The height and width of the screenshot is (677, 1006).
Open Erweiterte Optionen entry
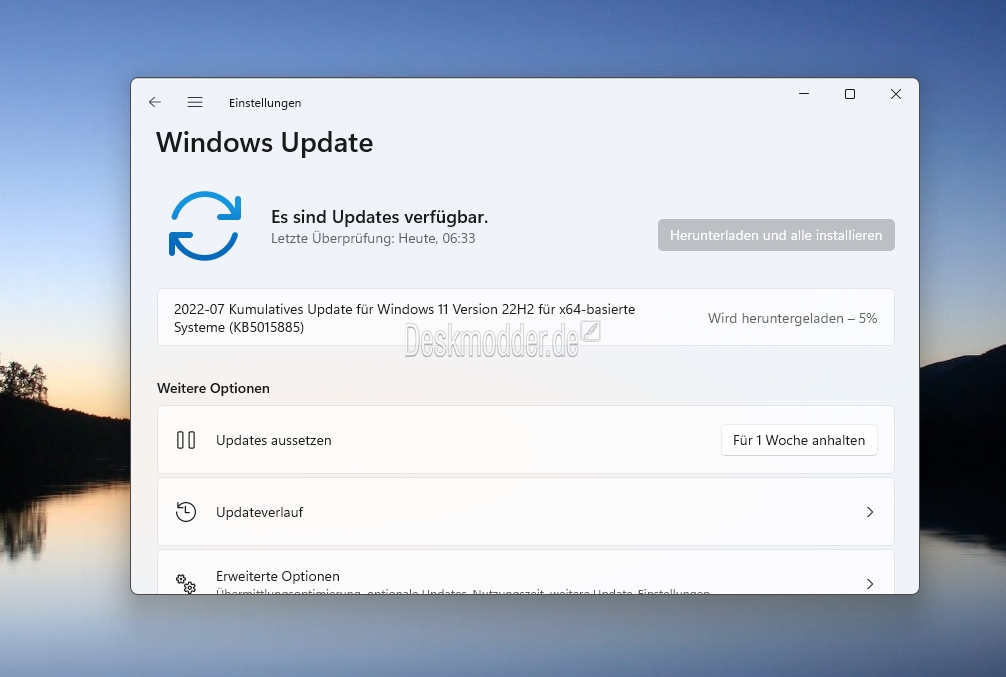[x=525, y=572]
